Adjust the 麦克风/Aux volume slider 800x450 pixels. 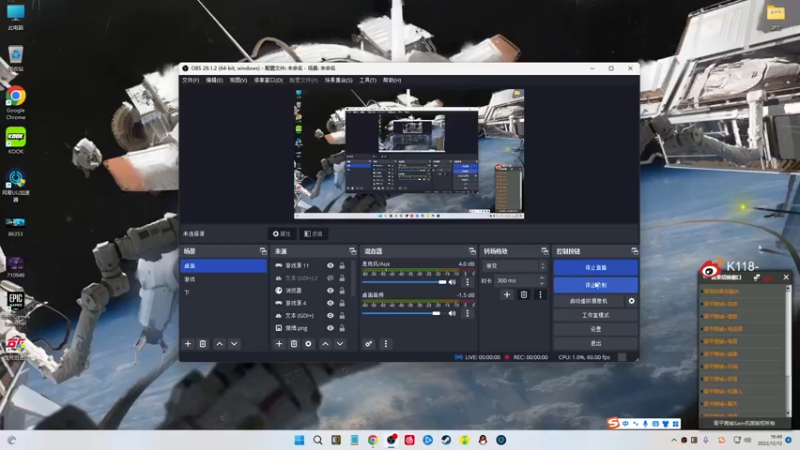404,282
